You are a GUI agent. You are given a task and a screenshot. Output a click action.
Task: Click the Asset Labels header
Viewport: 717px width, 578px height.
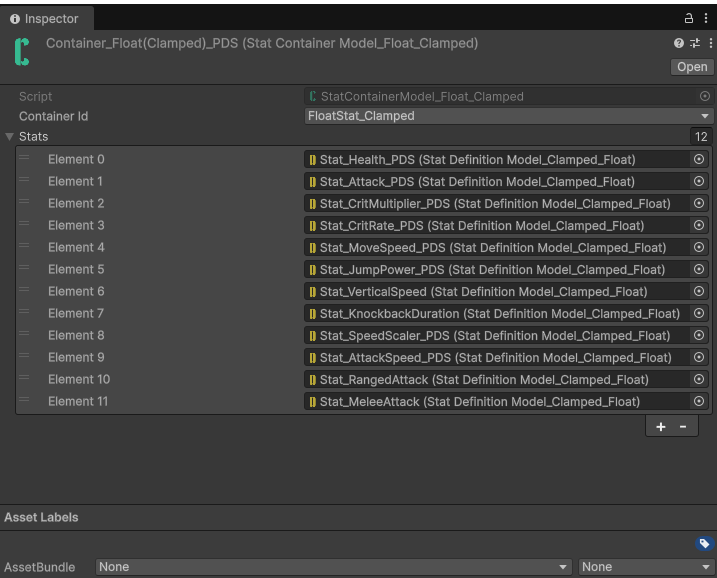(41, 517)
